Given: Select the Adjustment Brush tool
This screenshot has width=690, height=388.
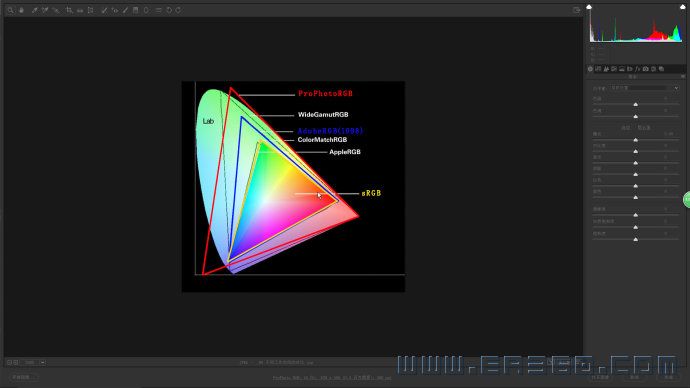Looking at the screenshot, I should click(125, 10).
